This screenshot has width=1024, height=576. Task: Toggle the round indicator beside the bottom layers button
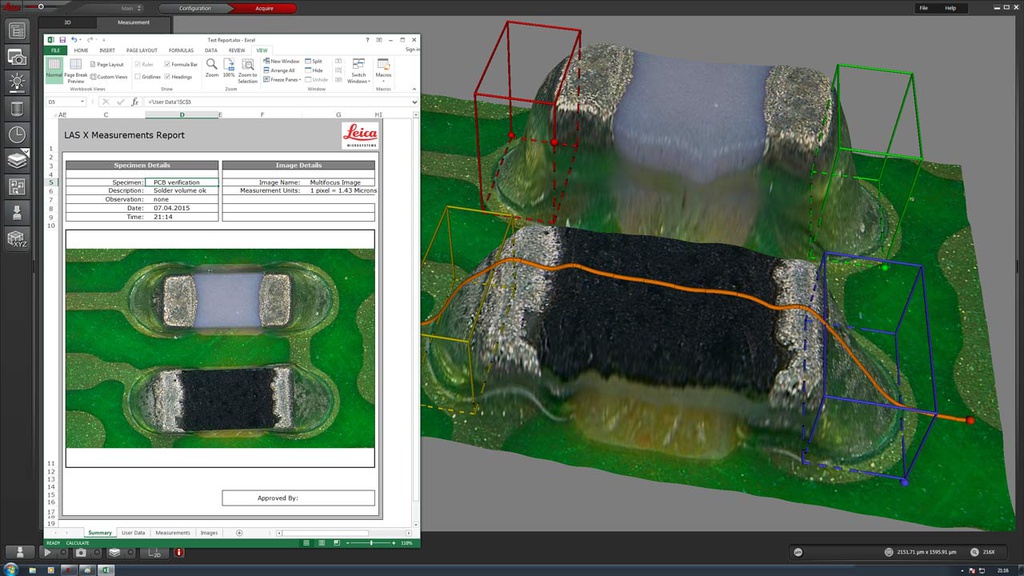pyautogui.click(x=131, y=552)
